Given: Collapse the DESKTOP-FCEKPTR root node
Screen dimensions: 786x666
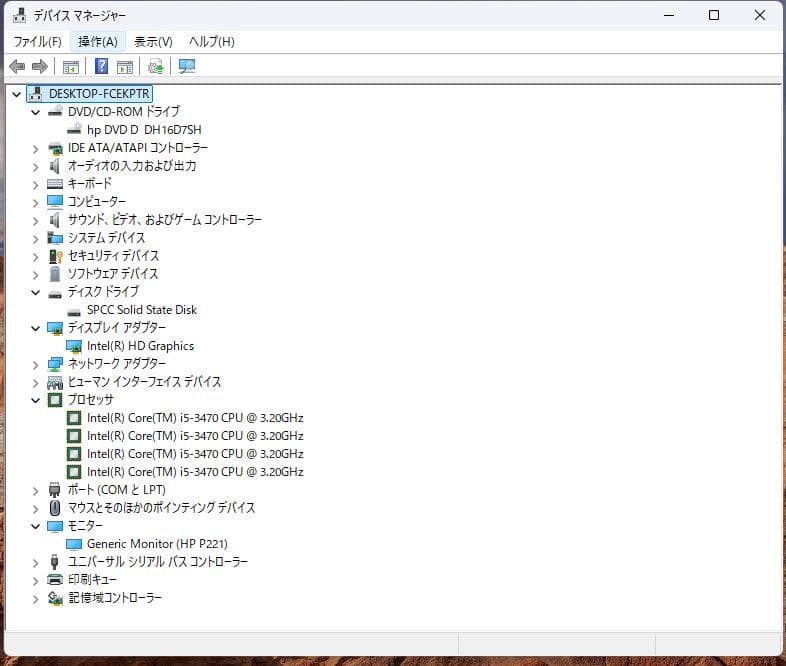Looking at the screenshot, I should click(x=17, y=94).
